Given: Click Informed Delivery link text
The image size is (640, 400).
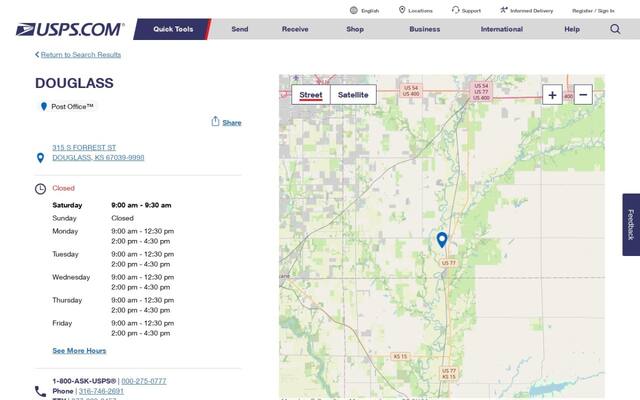Looking at the screenshot, I should [531, 11].
